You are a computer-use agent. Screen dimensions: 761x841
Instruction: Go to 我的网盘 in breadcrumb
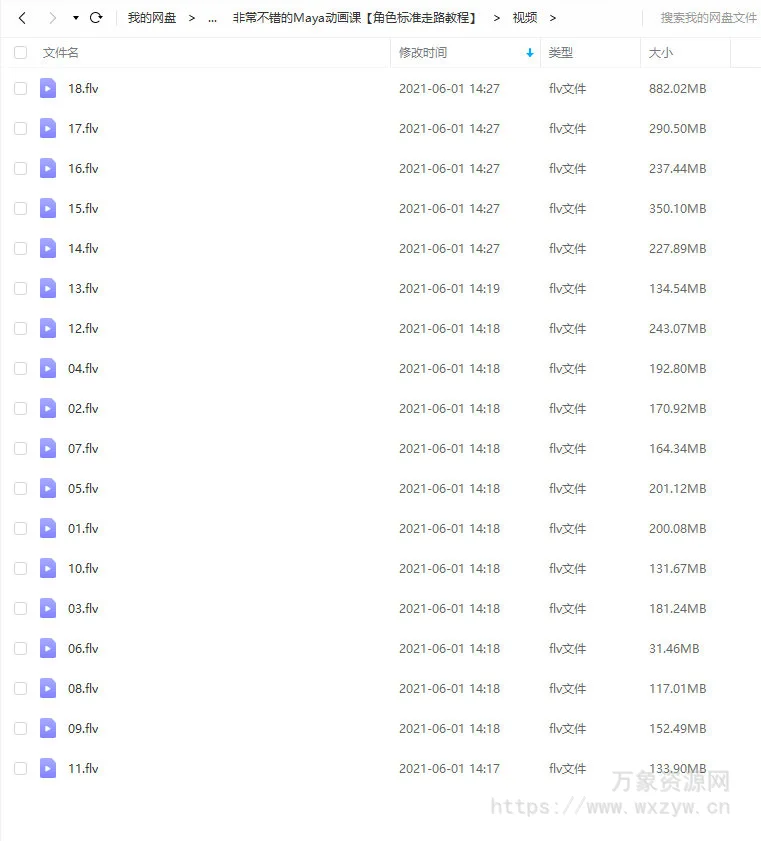(152, 18)
